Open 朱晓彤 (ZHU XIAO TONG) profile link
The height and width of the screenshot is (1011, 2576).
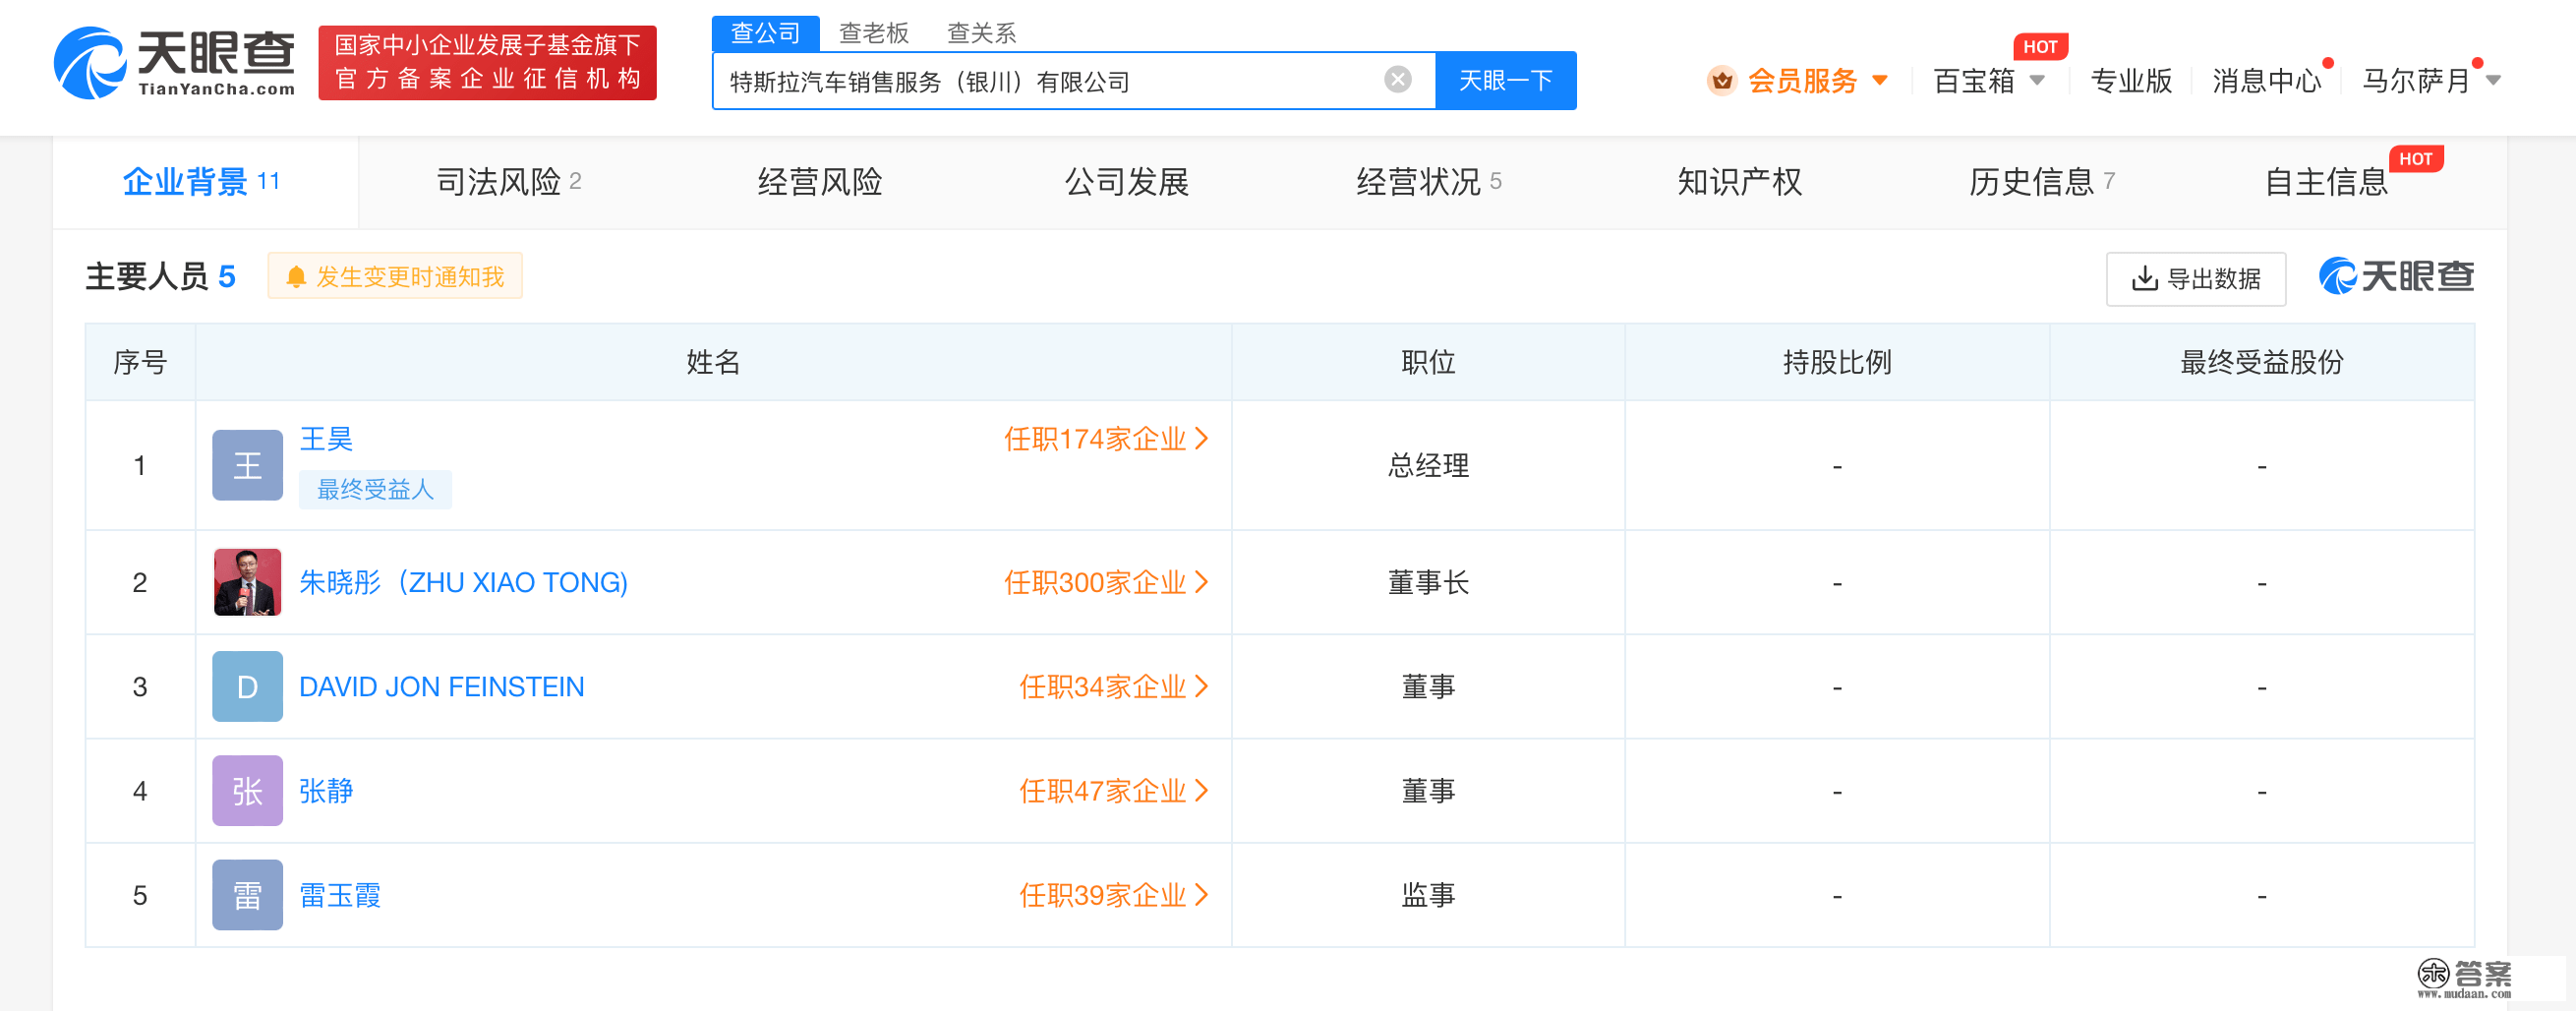463,583
